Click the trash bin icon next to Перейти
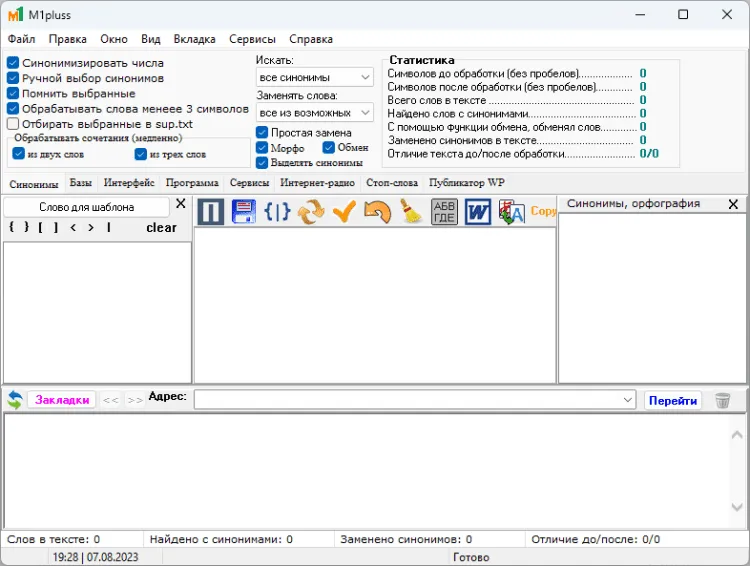The width and height of the screenshot is (750, 566). 723,400
